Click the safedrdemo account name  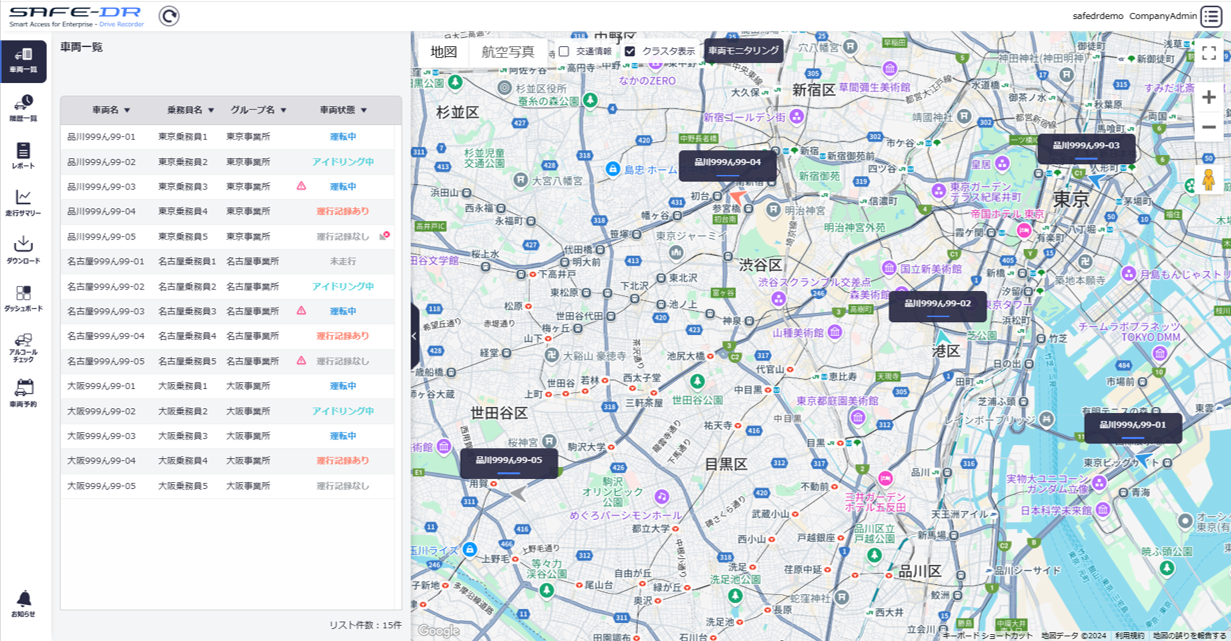pyautogui.click(x=1099, y=16)
